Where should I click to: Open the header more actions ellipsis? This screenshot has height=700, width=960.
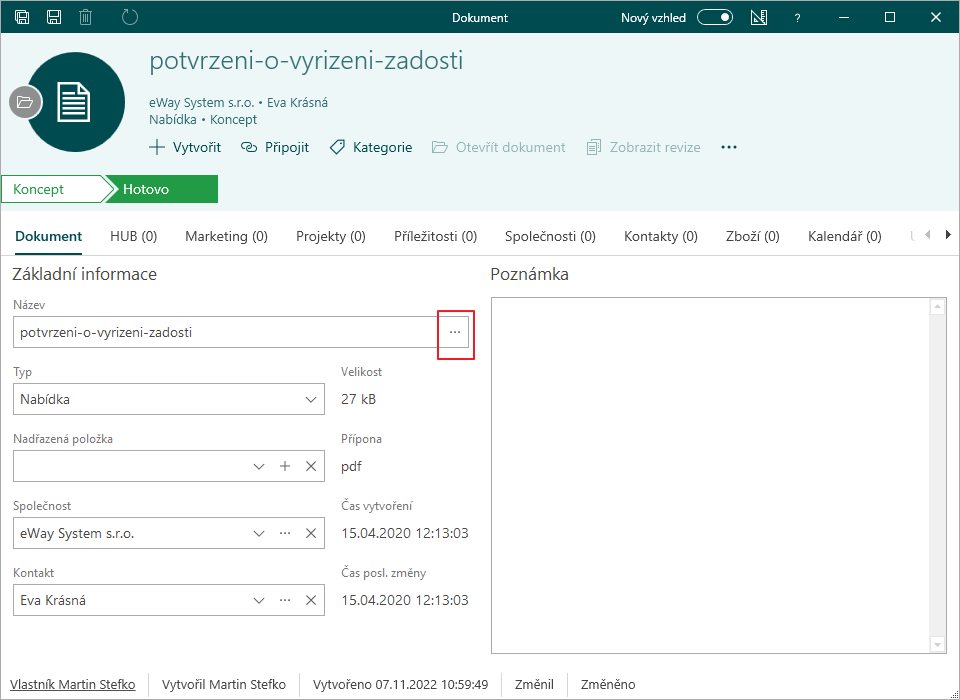click(729, 147)
